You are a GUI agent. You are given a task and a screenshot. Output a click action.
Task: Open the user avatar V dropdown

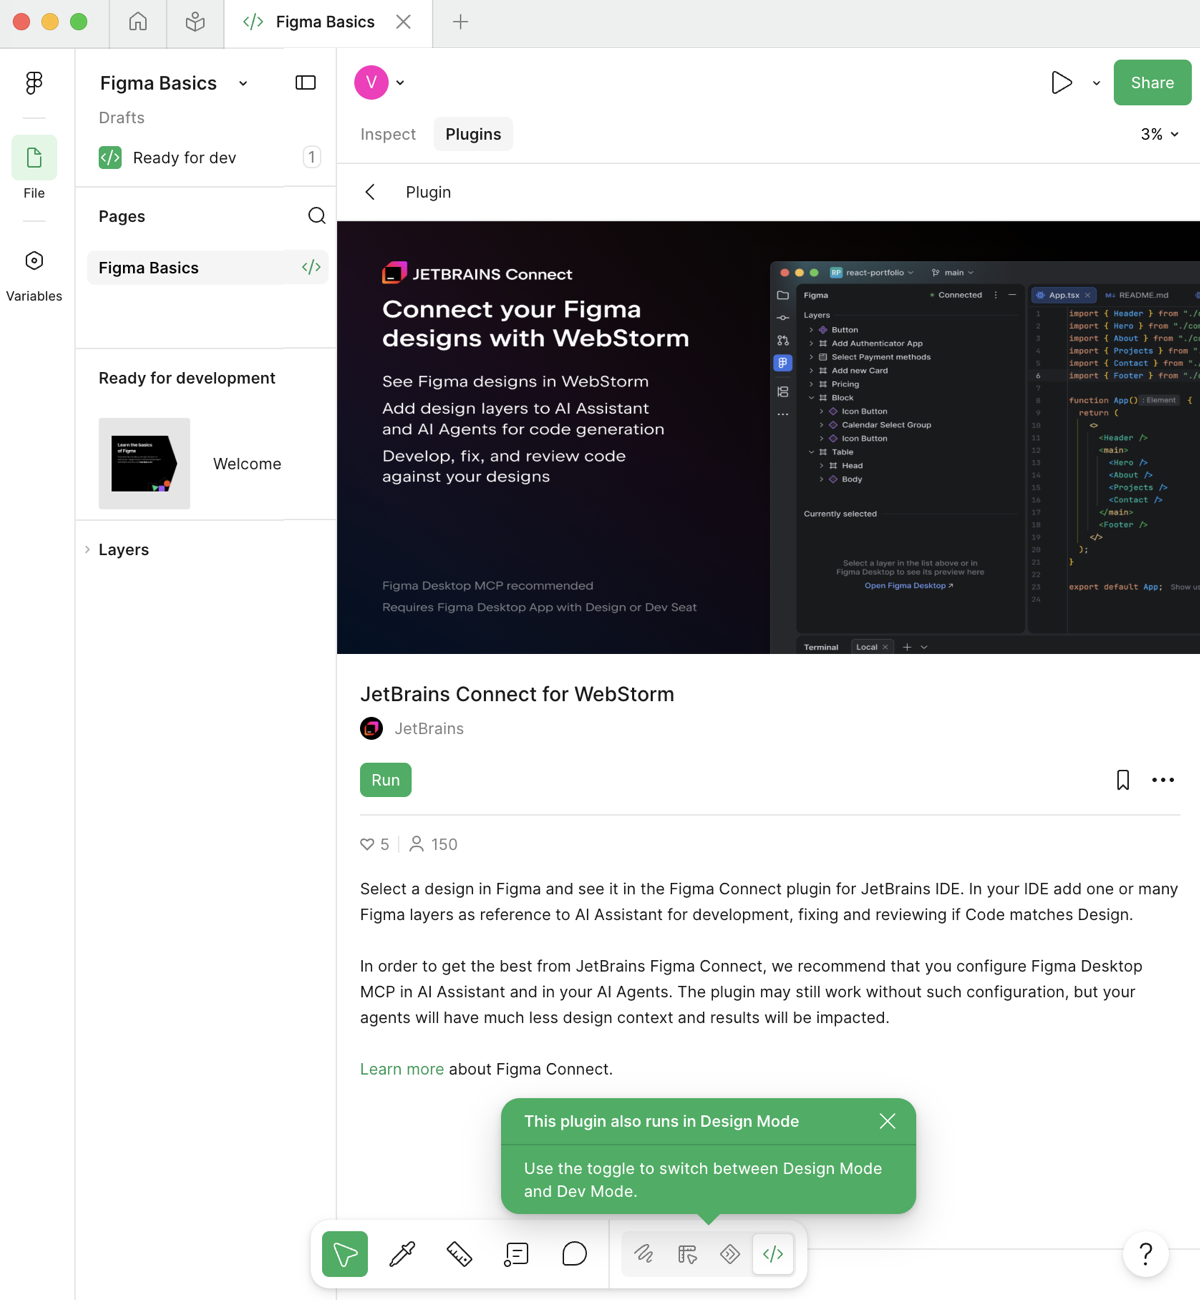click(380, 83)
